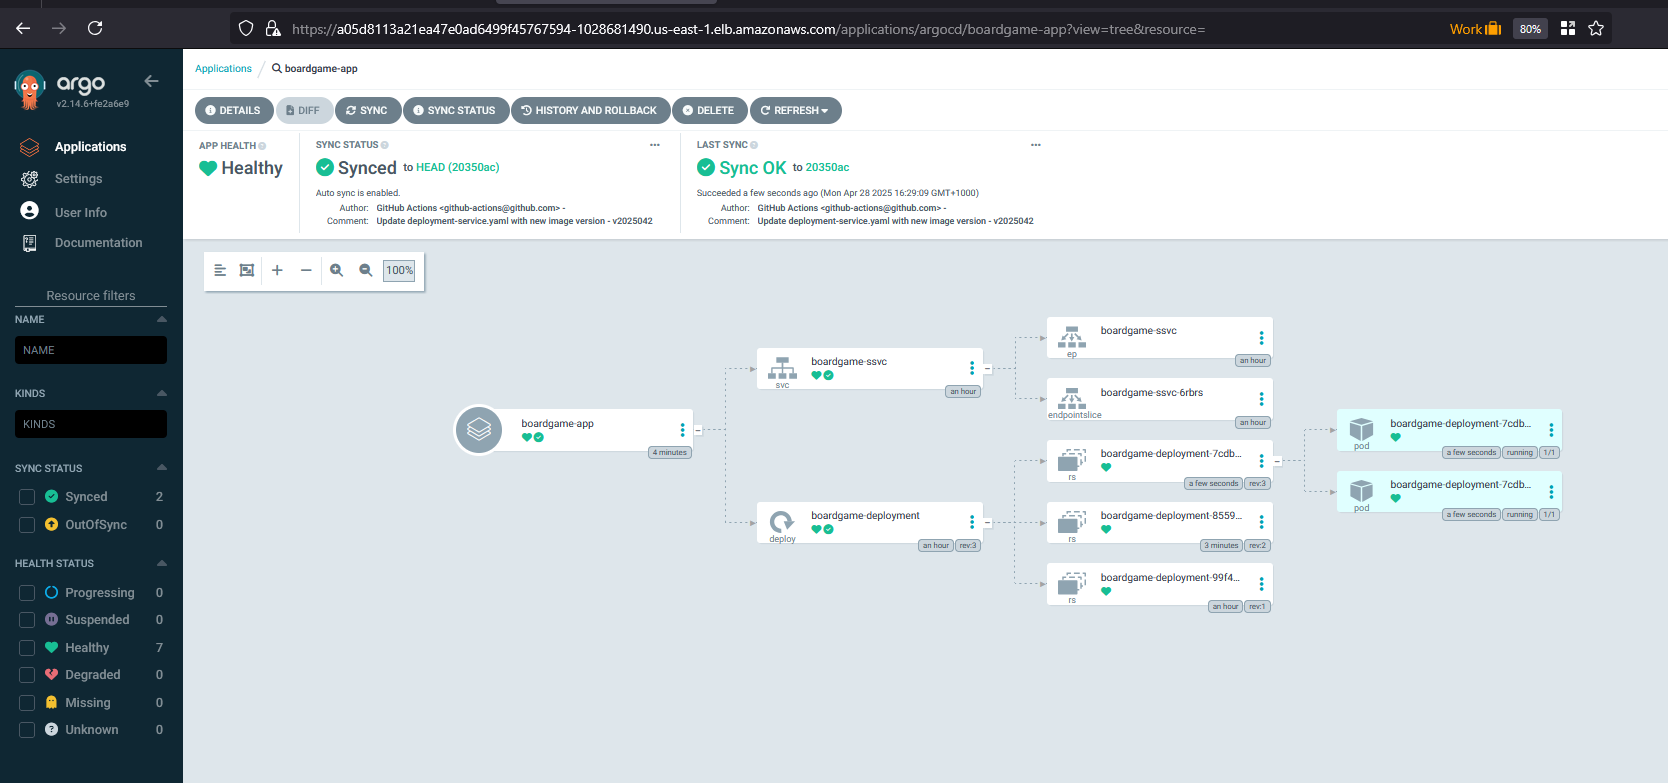The width and height of the screenshot is (1668, 783).
Task: Click the minus collapse-all icon
Action: pos(306,270)
